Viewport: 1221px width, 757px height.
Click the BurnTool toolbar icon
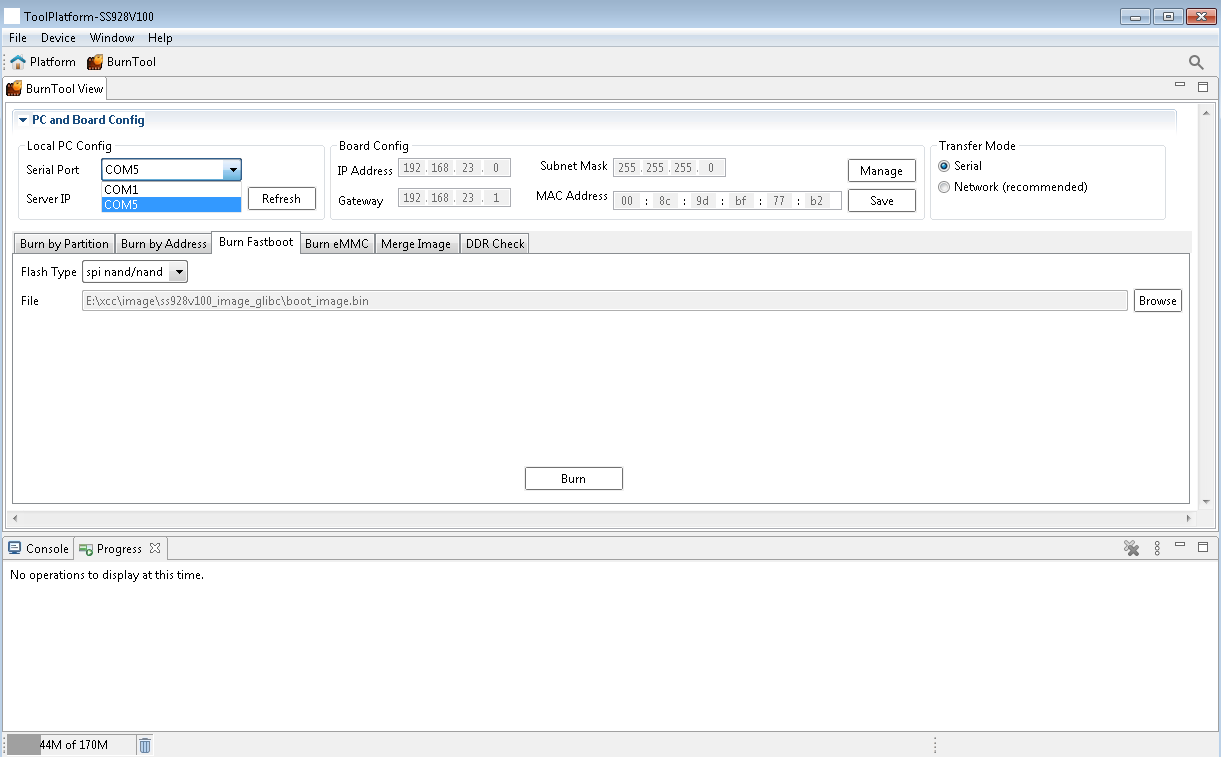coord(95,62)
